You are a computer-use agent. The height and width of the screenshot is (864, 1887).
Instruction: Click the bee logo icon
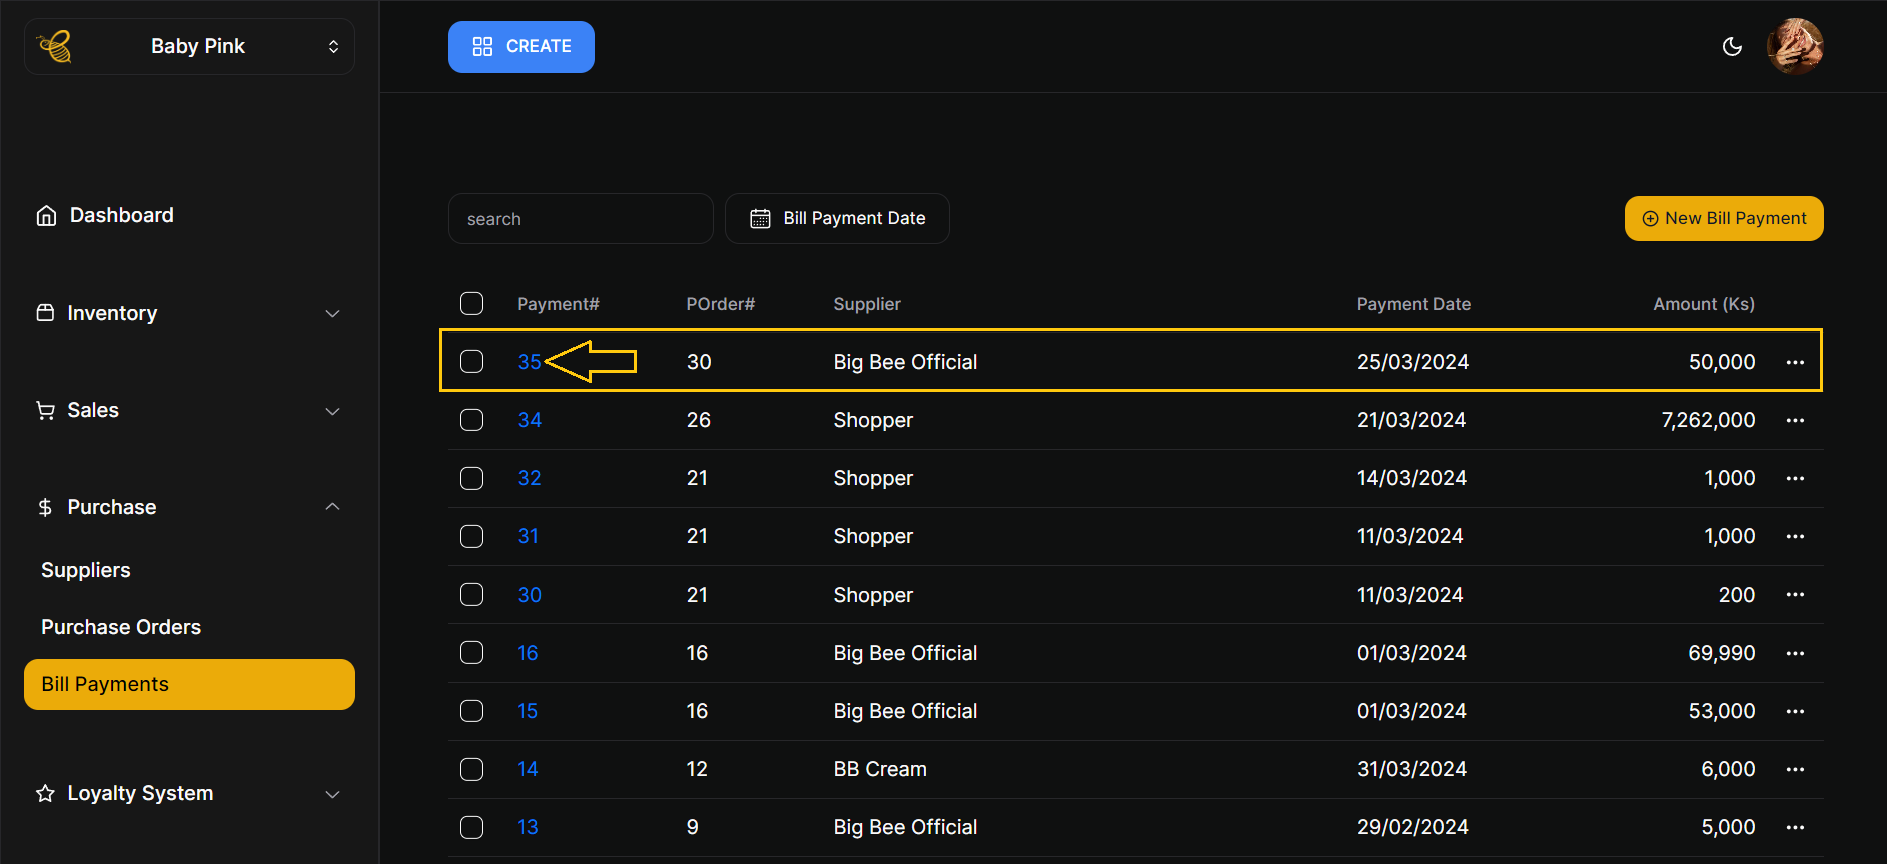tap(54, 46)
